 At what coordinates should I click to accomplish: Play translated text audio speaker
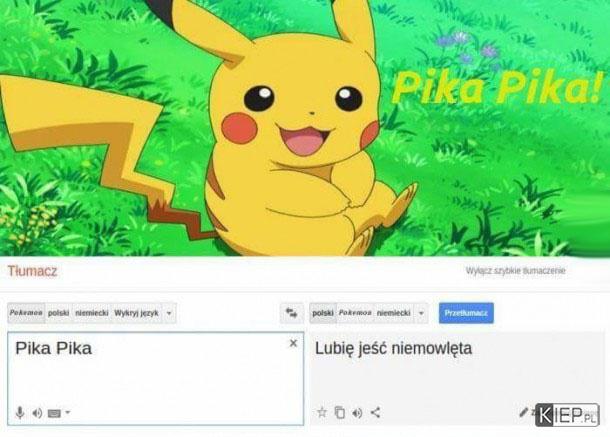357,412
